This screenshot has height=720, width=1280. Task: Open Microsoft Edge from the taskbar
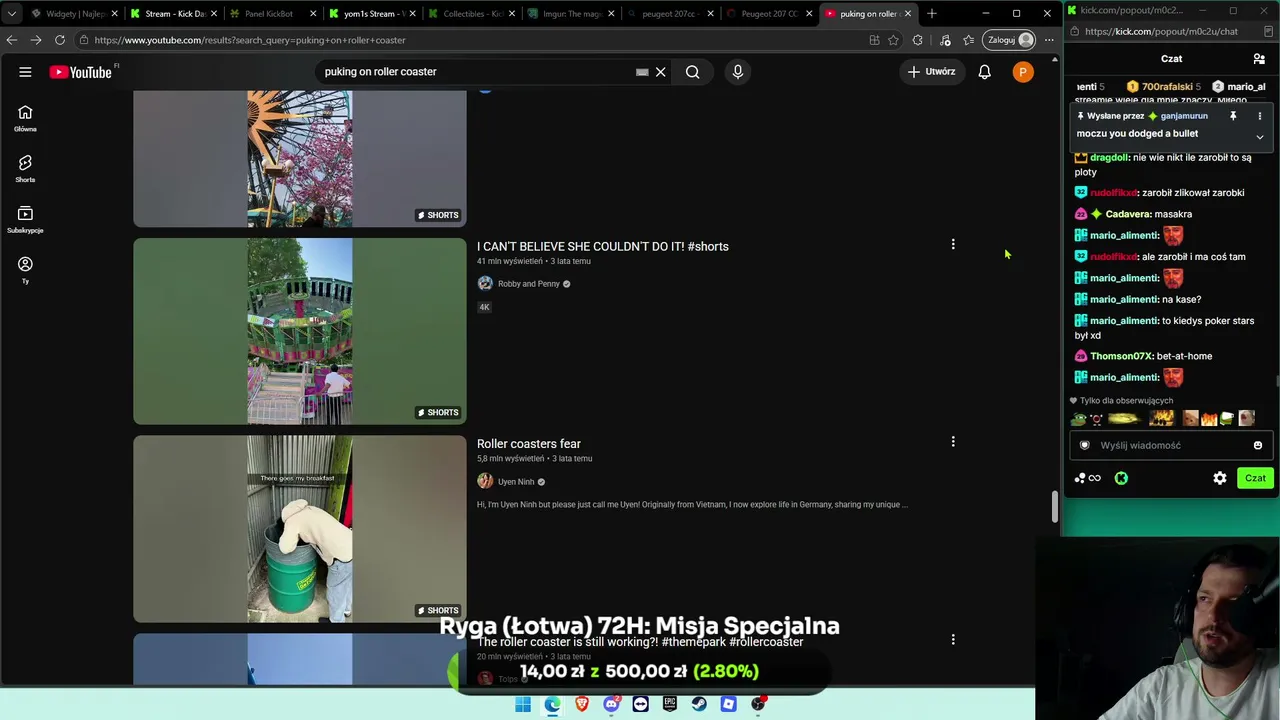coord(552,705)
